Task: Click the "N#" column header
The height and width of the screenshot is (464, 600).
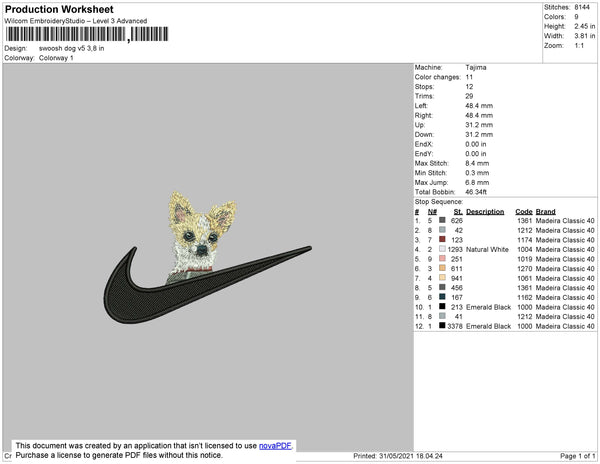Action: click(x=432, y=212)
